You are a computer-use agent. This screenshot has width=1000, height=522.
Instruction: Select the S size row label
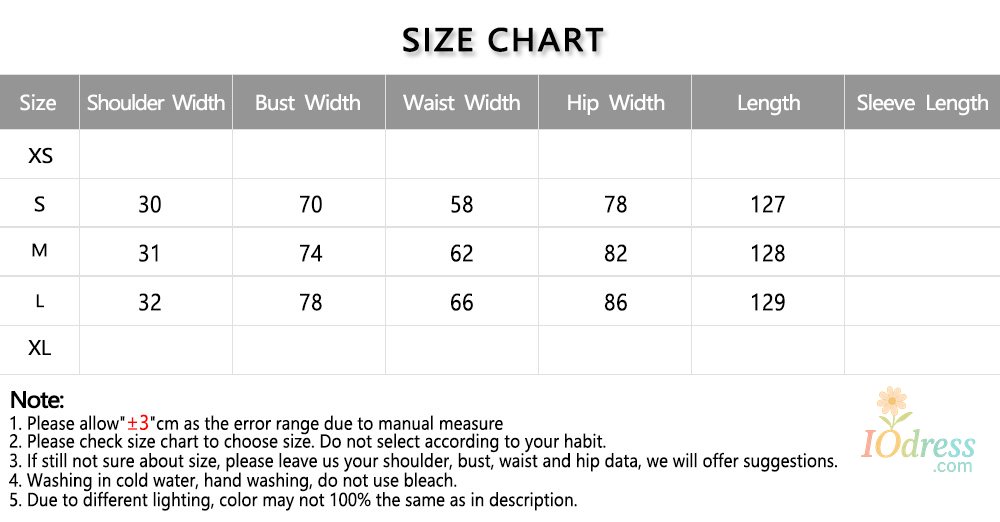pos(40,204)
